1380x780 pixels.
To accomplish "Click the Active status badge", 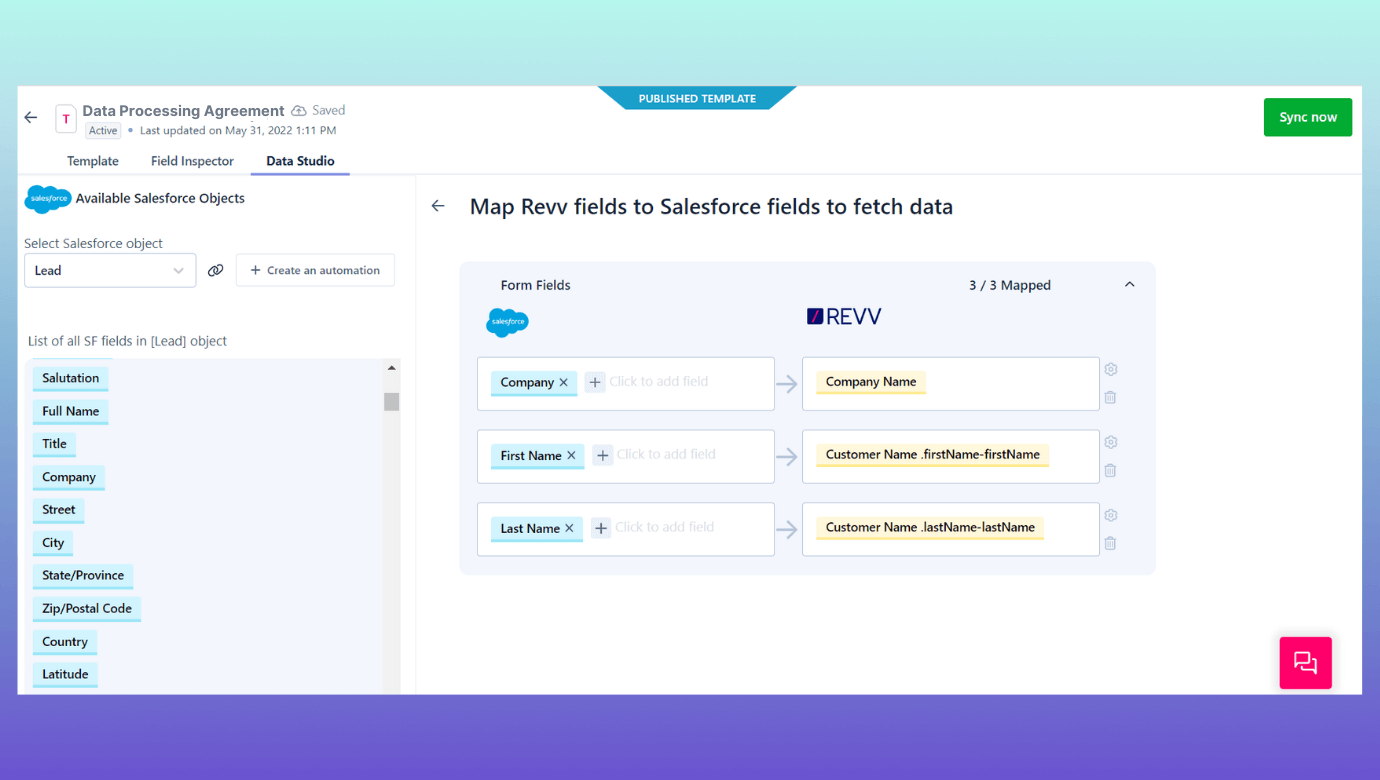I will pyautogui.click(x=103, y=131).
